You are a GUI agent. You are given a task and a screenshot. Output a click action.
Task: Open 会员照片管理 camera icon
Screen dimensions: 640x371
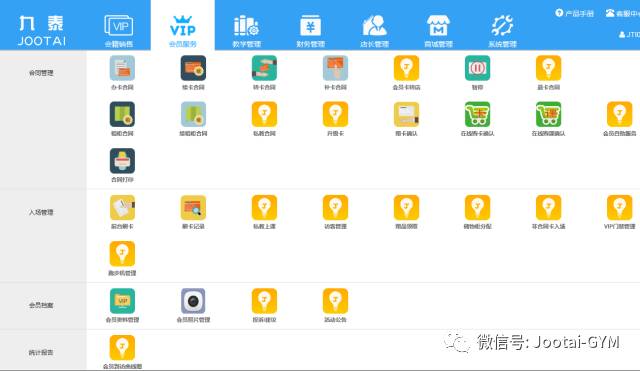point(193,301)
